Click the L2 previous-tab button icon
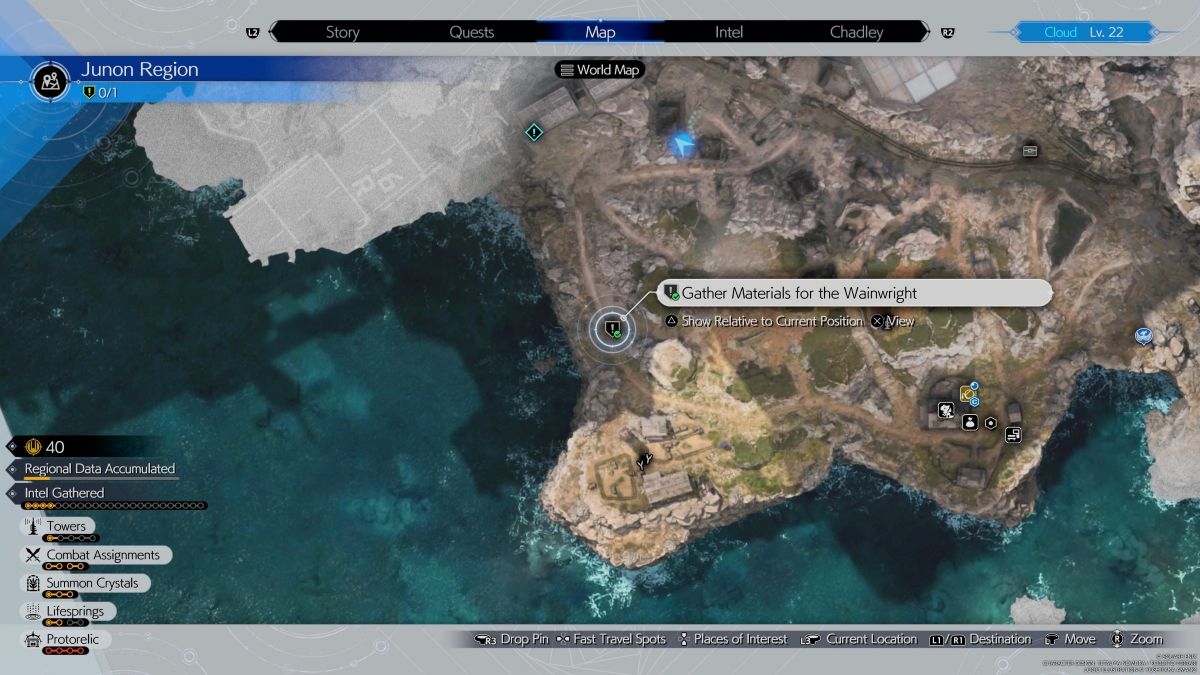 [x=252, y=33]
